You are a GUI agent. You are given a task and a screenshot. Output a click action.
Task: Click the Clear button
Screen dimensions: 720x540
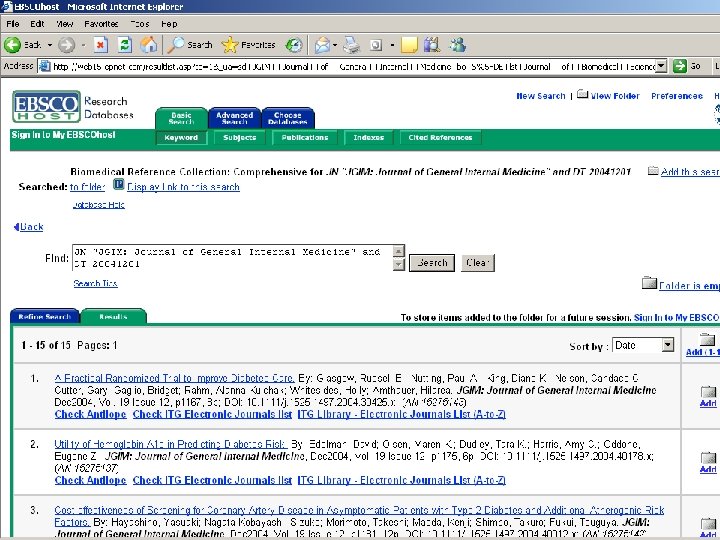click(x=478, y=263)
